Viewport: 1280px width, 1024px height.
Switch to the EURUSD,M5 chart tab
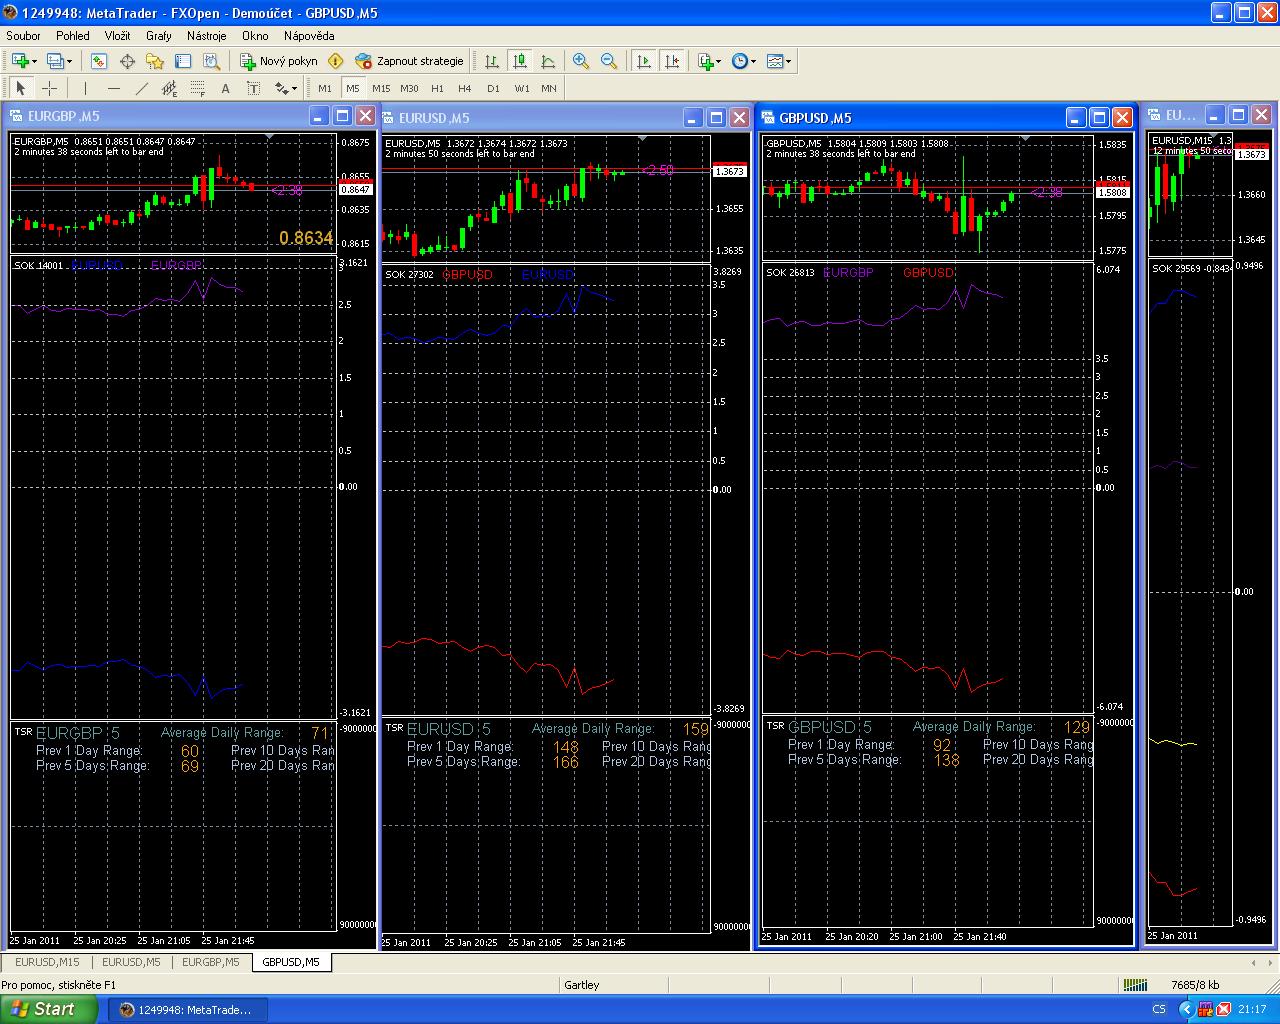pos(131,962)
